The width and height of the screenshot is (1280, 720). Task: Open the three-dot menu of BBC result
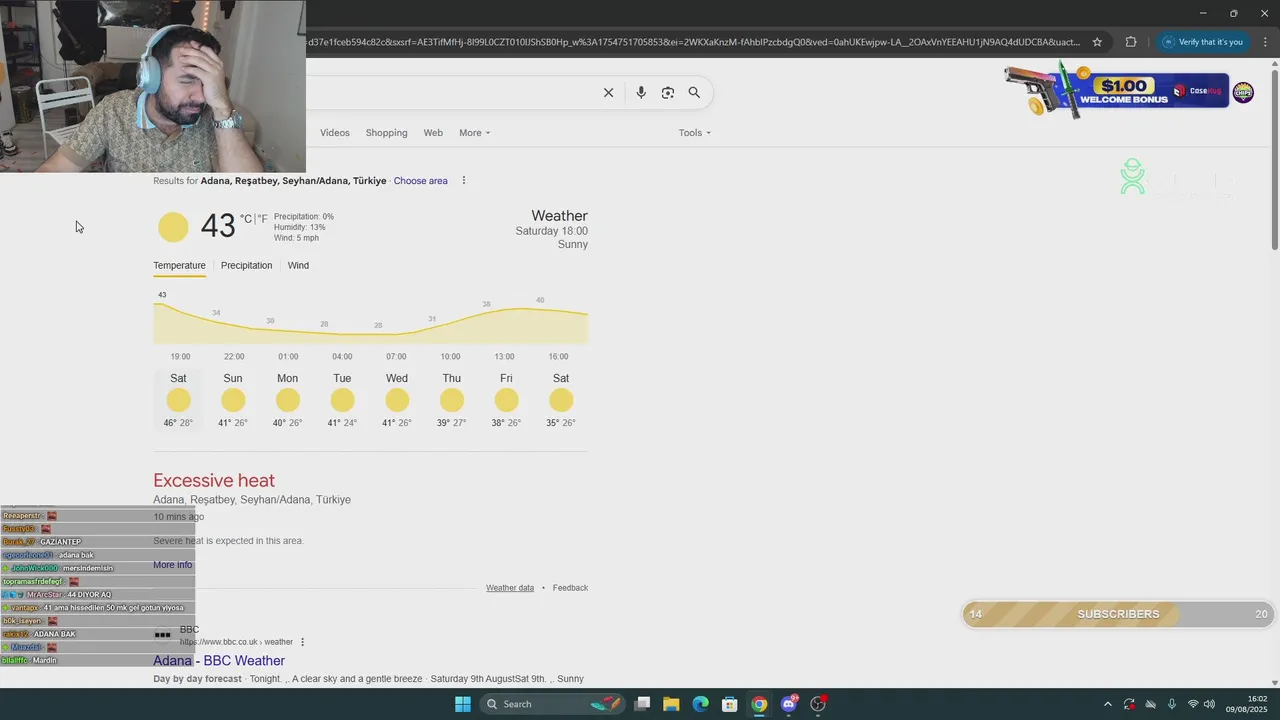click(x=302, y=642)
